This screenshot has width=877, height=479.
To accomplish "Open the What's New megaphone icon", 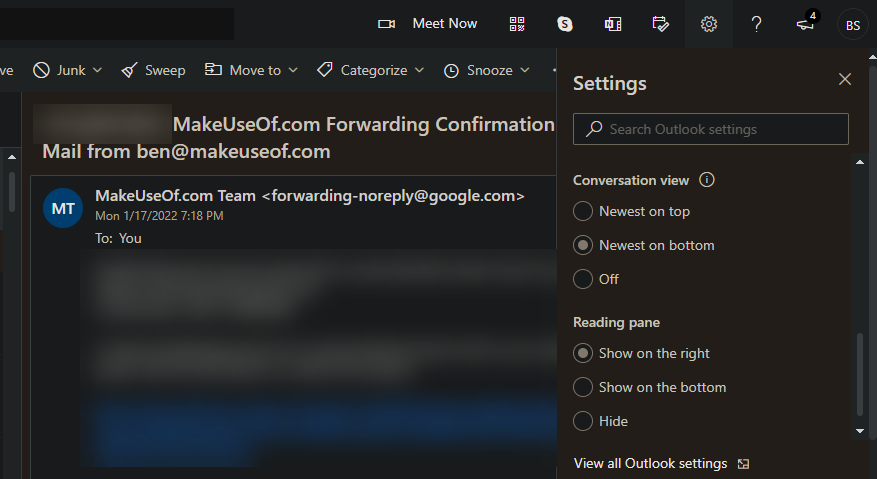I will (805, 24).
